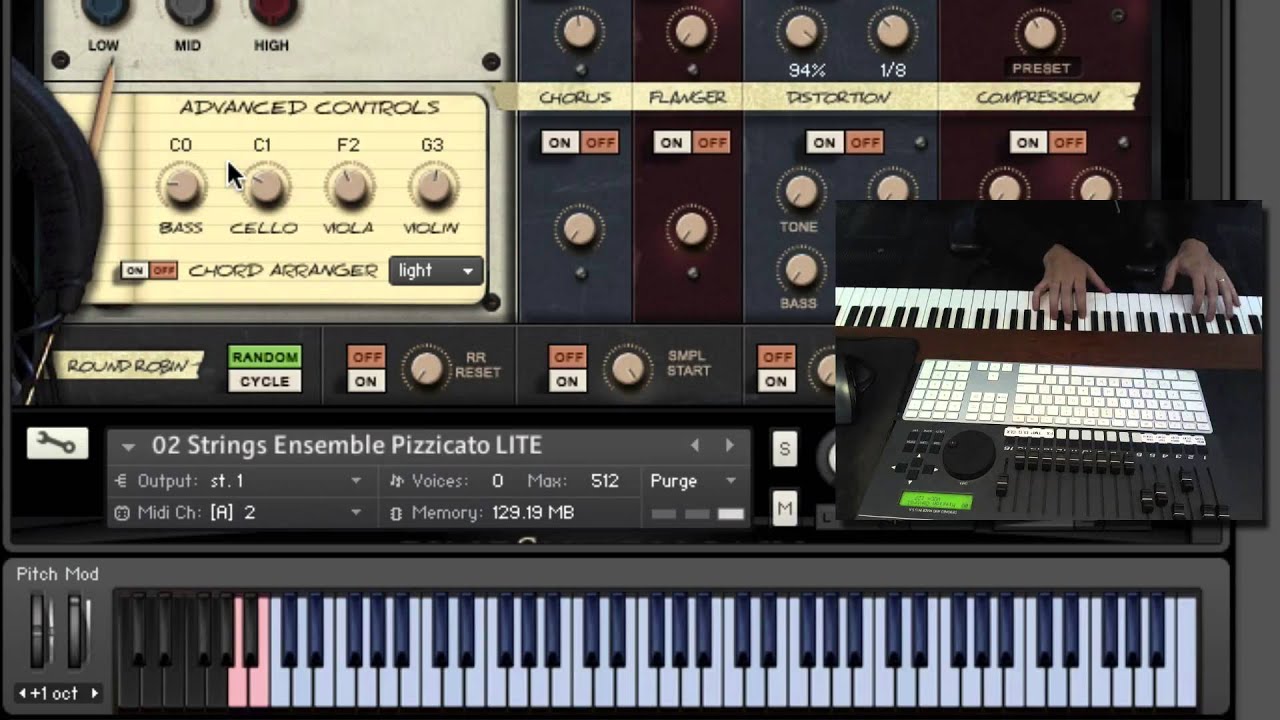This screenshot has width=1280, height=720.
Task: Mute the instrument with the M button
Action: point(785,510)
